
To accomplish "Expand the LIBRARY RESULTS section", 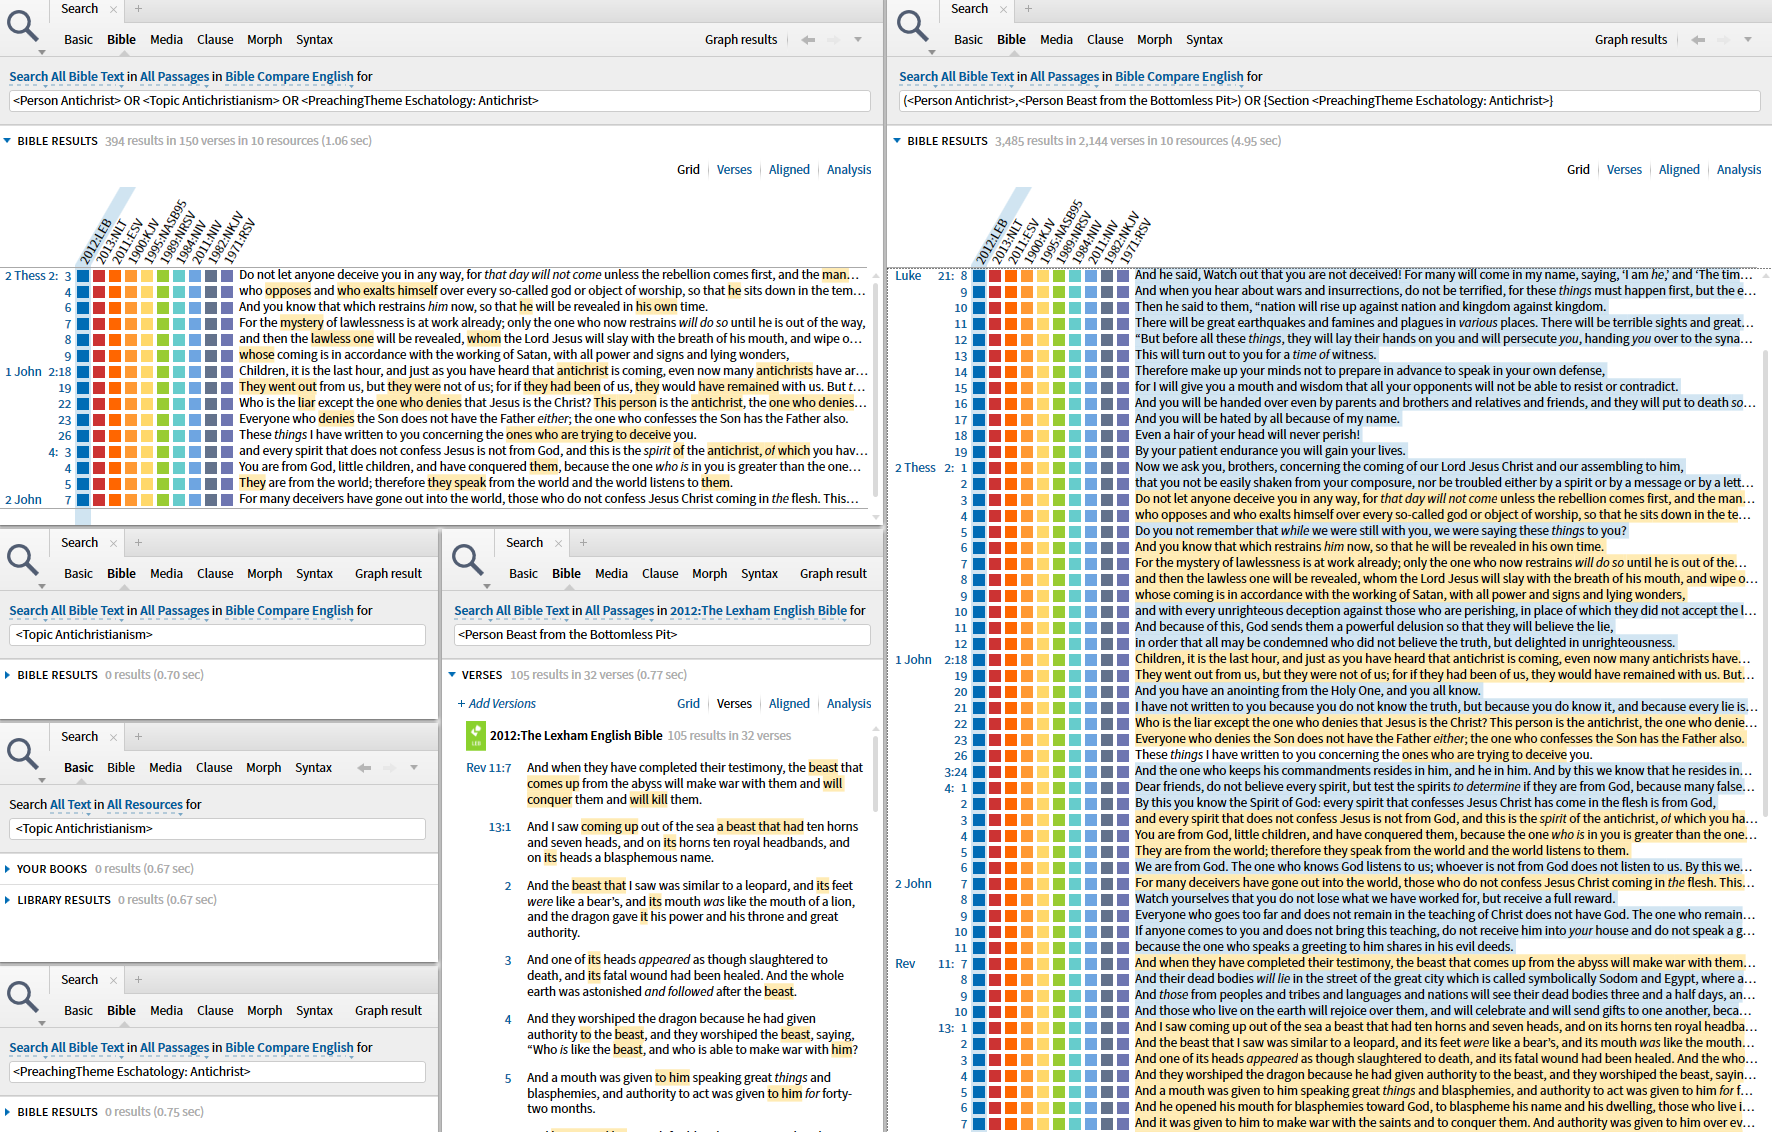I will click(8, 900).
